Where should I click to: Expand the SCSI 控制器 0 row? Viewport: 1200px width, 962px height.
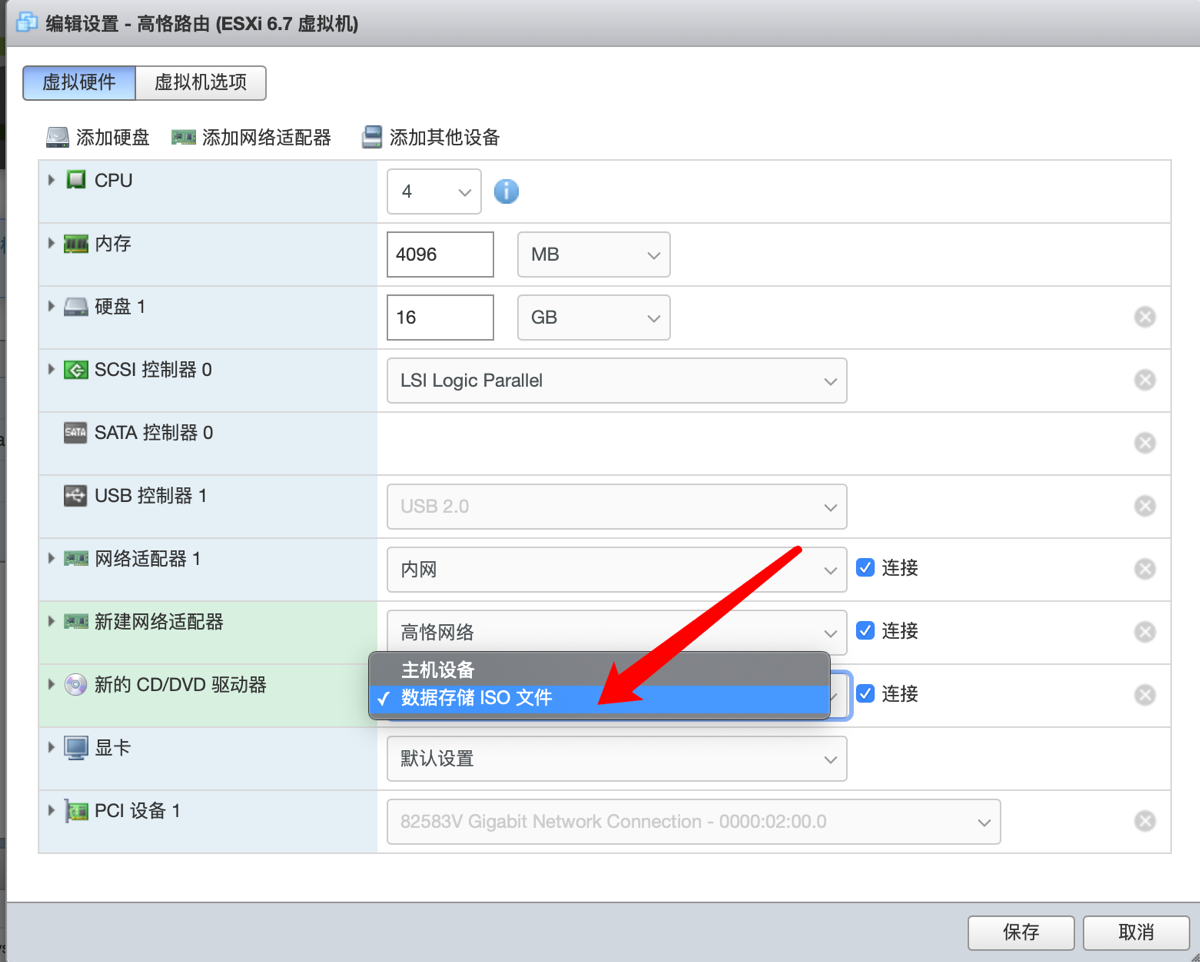click(52, 369)
